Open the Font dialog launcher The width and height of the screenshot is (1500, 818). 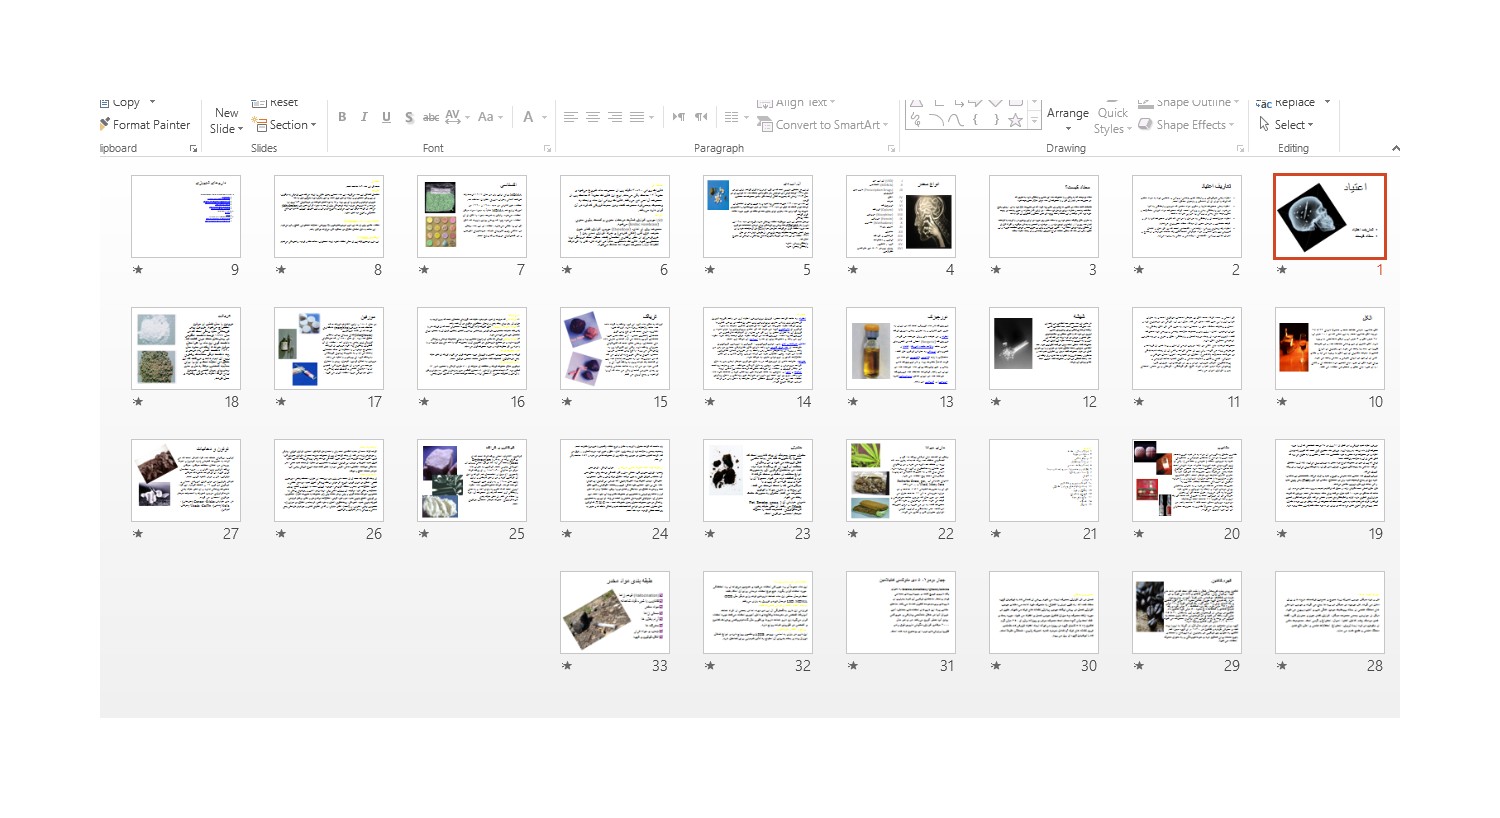pyautogui.click(x=547, y=148)
